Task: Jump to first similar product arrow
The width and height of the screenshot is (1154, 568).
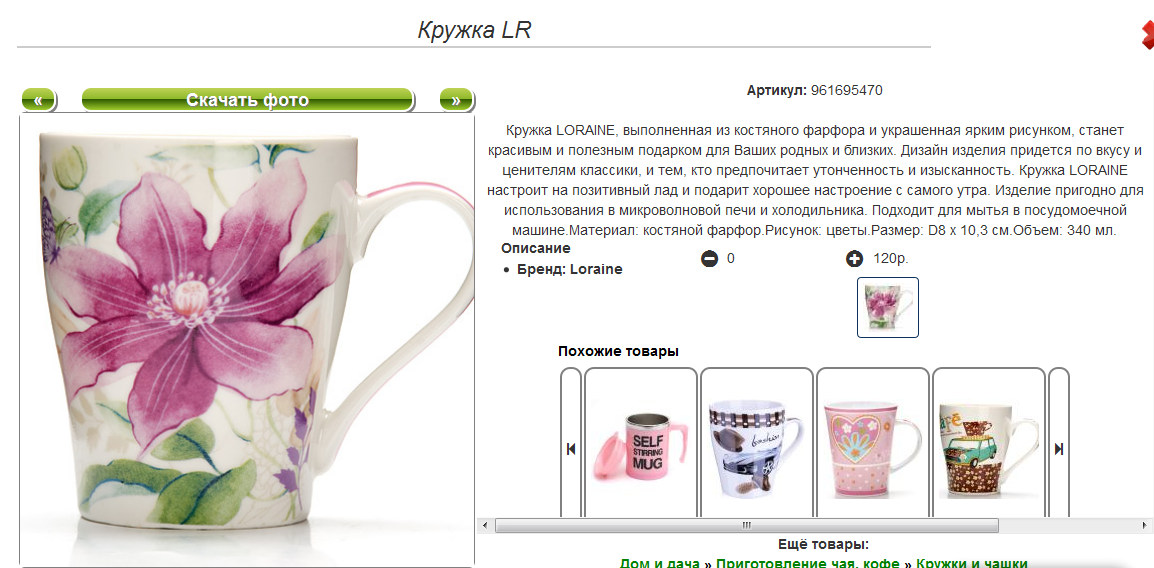Action: tap(570, 449)
